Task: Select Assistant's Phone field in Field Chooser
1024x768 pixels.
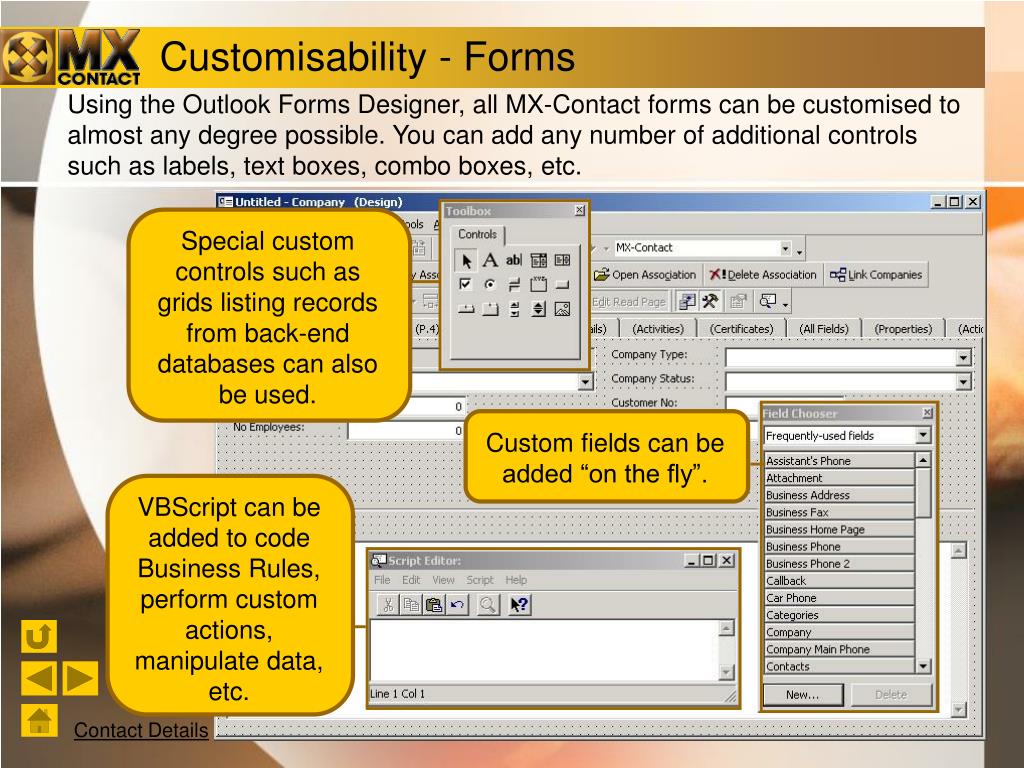Action: click(839, 460)
